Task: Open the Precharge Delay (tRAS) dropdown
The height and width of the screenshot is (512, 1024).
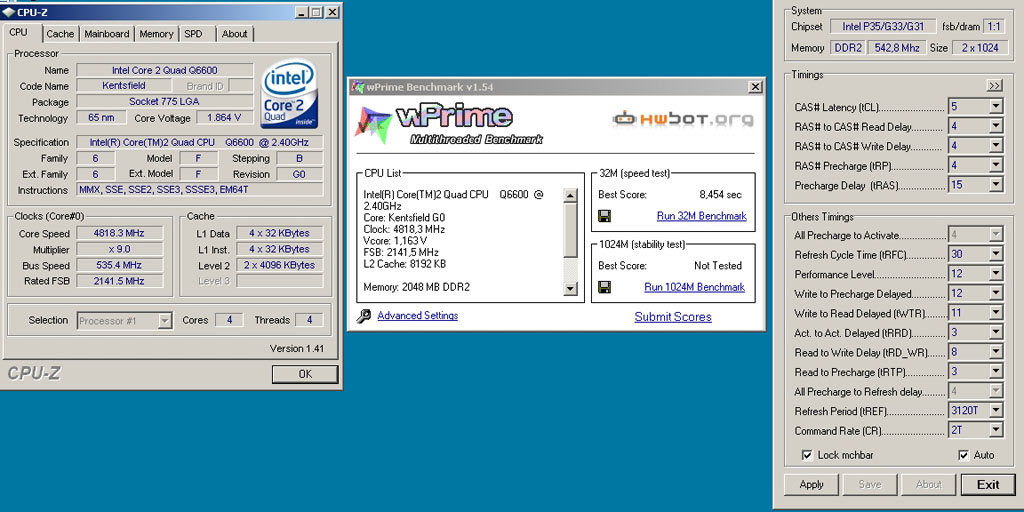Action: (995, 185)
